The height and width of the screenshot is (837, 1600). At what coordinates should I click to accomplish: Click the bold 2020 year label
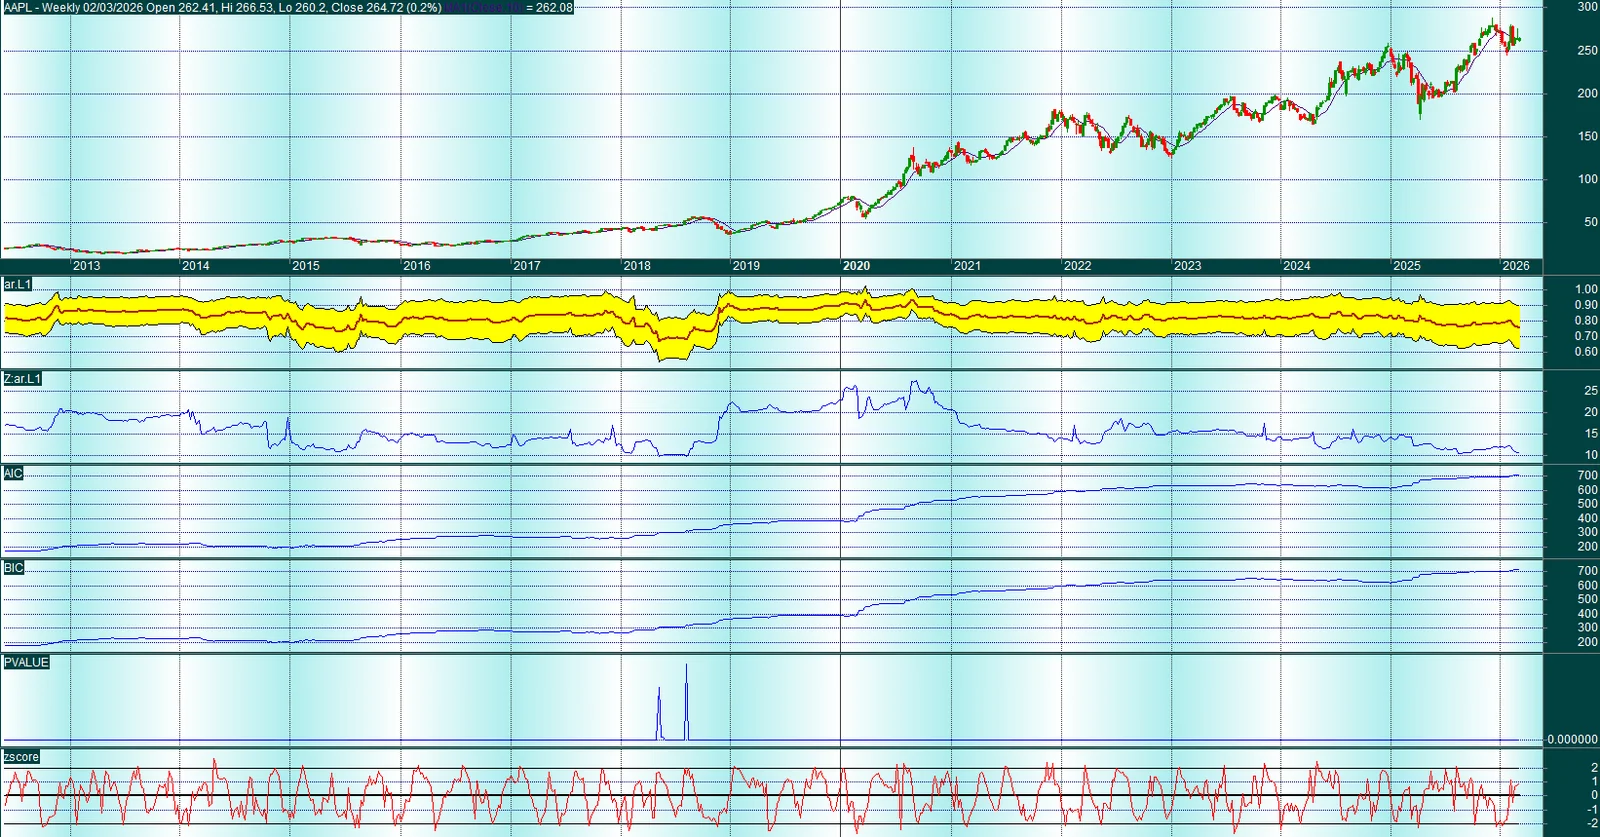[x=856, y=266]
